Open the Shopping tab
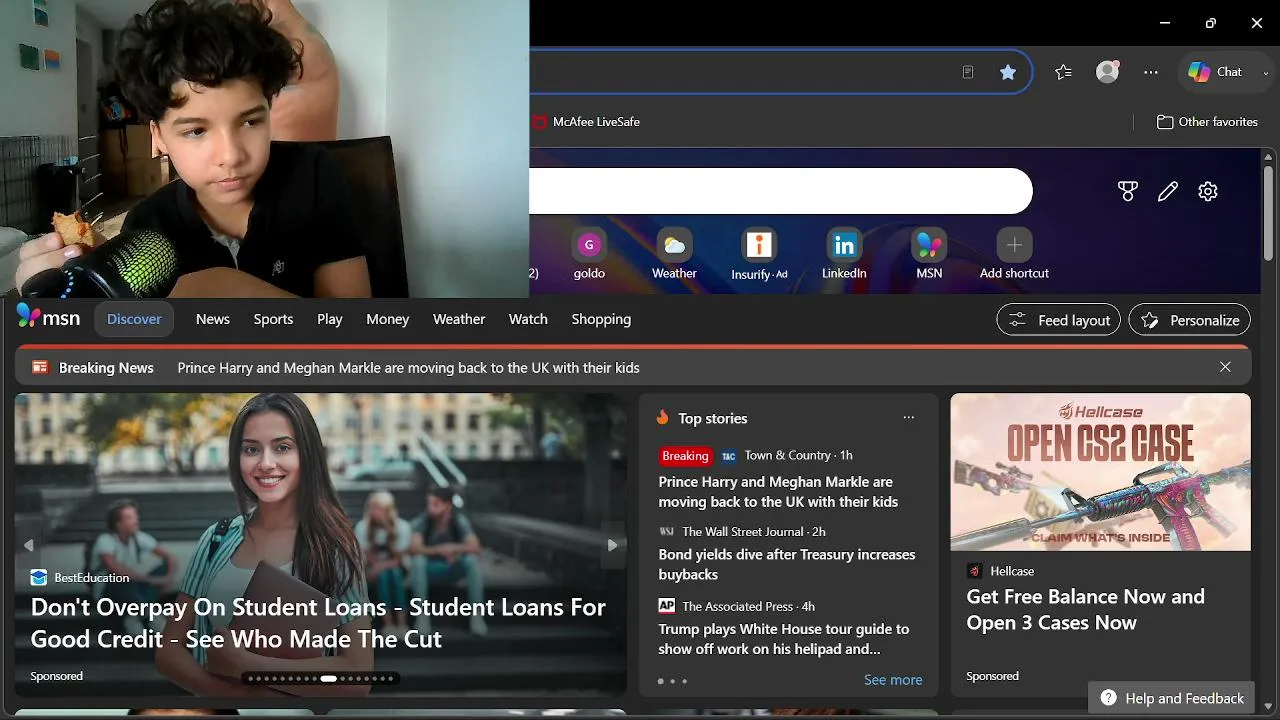Image resolution: width=1280 pixels, height=720 pixels. click(x=601, y=319)
